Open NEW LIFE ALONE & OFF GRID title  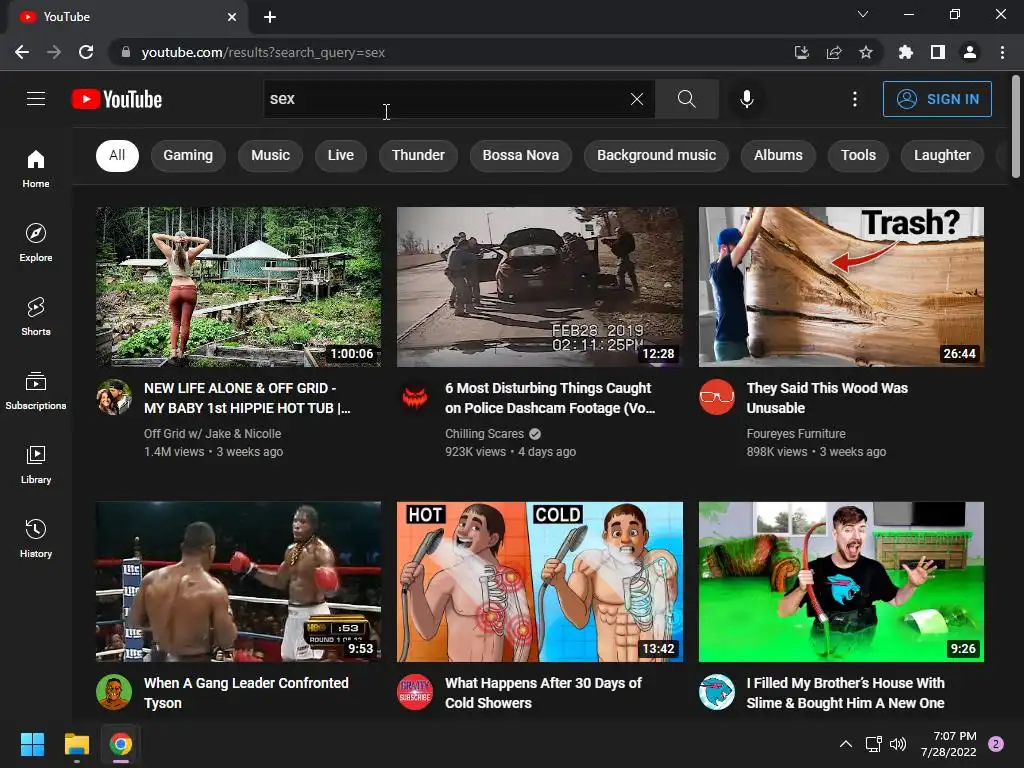pyautogui.click(x=247, y=398)
